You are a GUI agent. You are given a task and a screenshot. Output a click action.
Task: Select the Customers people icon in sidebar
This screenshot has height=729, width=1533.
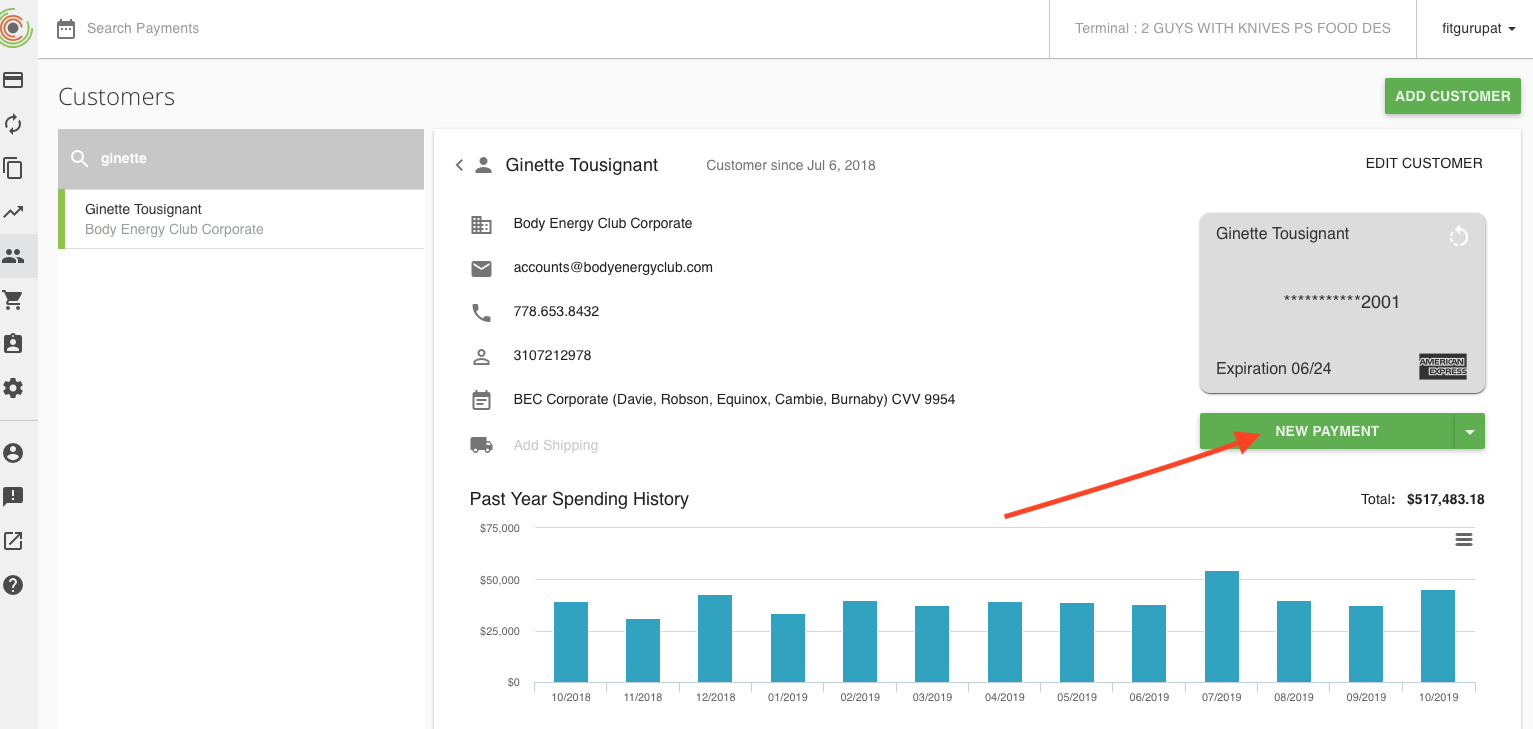13,256
